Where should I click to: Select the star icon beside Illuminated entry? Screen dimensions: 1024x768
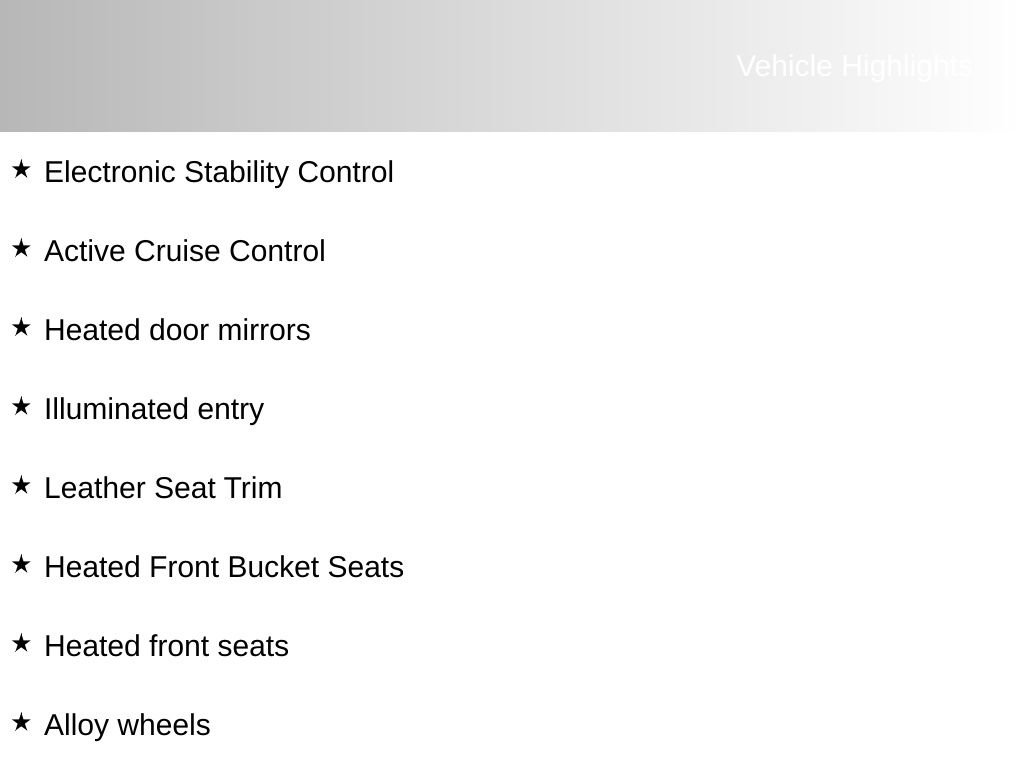[x=21, y=406]
